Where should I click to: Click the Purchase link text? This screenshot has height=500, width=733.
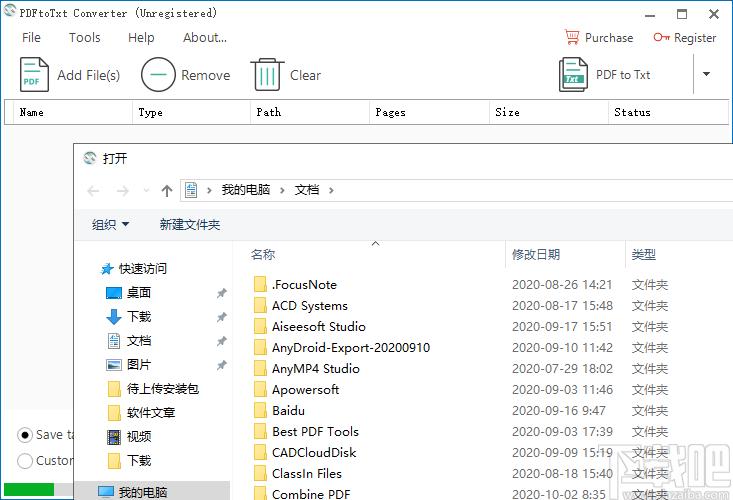click(609, 38)
